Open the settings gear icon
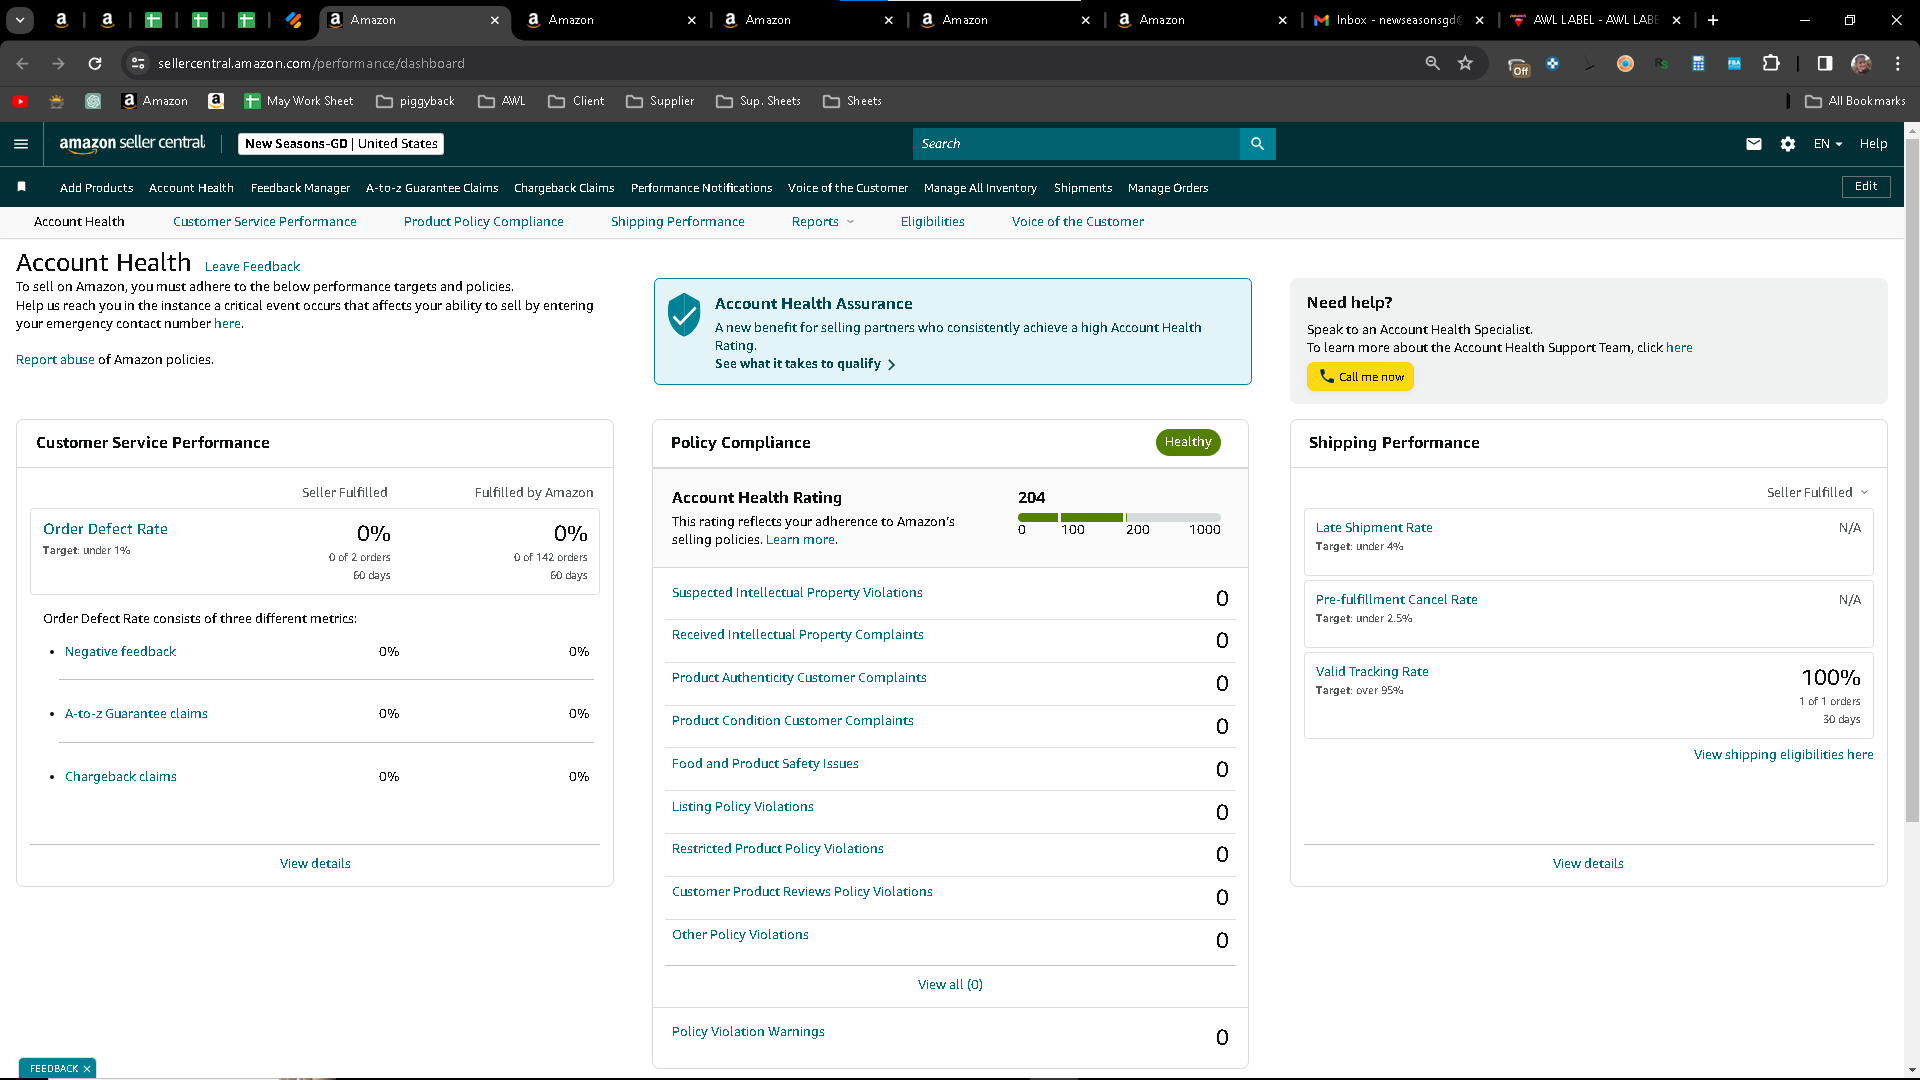Screen dimensions: 1920x1080 (x=1788, y=144)
